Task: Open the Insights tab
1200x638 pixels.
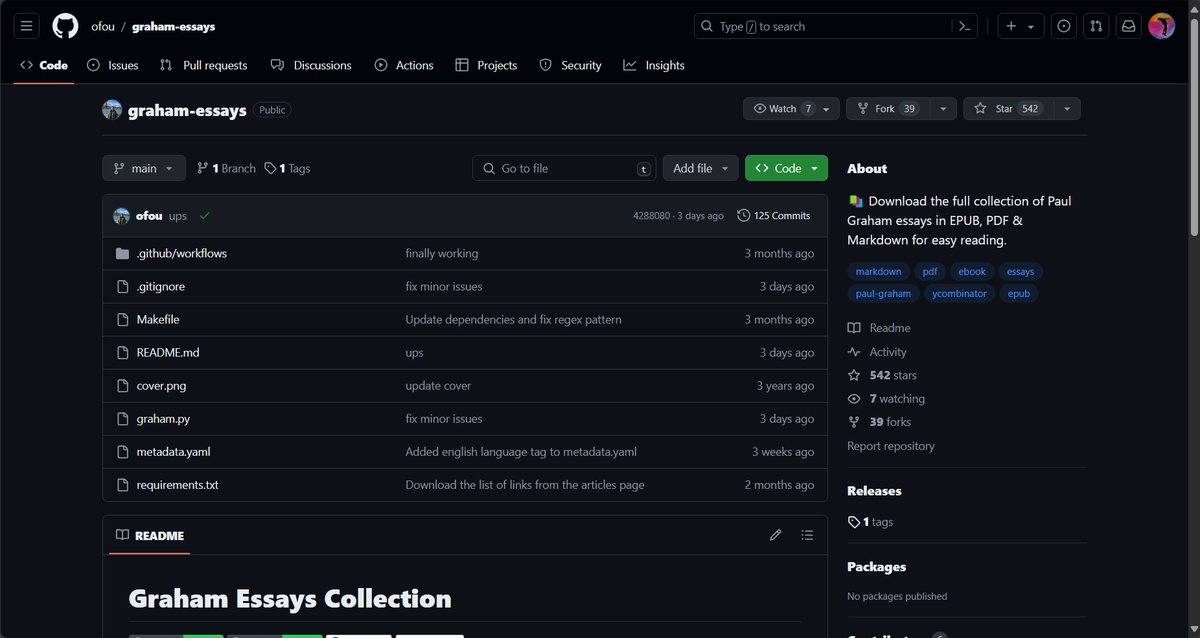Action: tap(654, 65)
